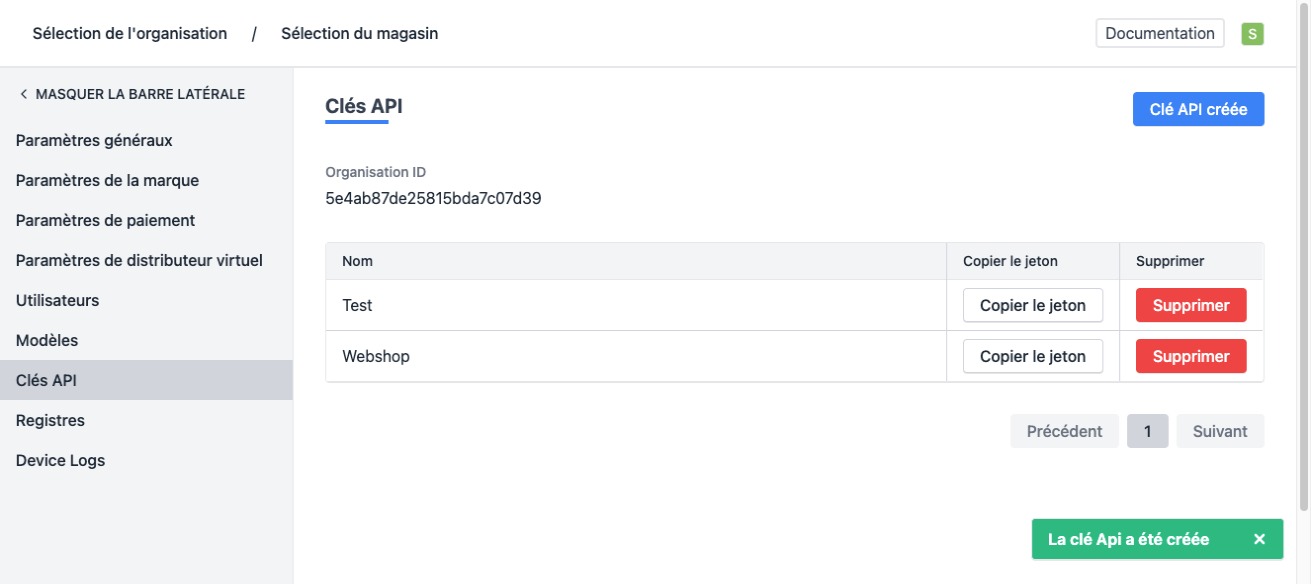Image resolution: width=1311 pixels, height=584 pixels.
Task: Dismiss the 'La clé Api a été créée' notification
Action: point(1259,539)
